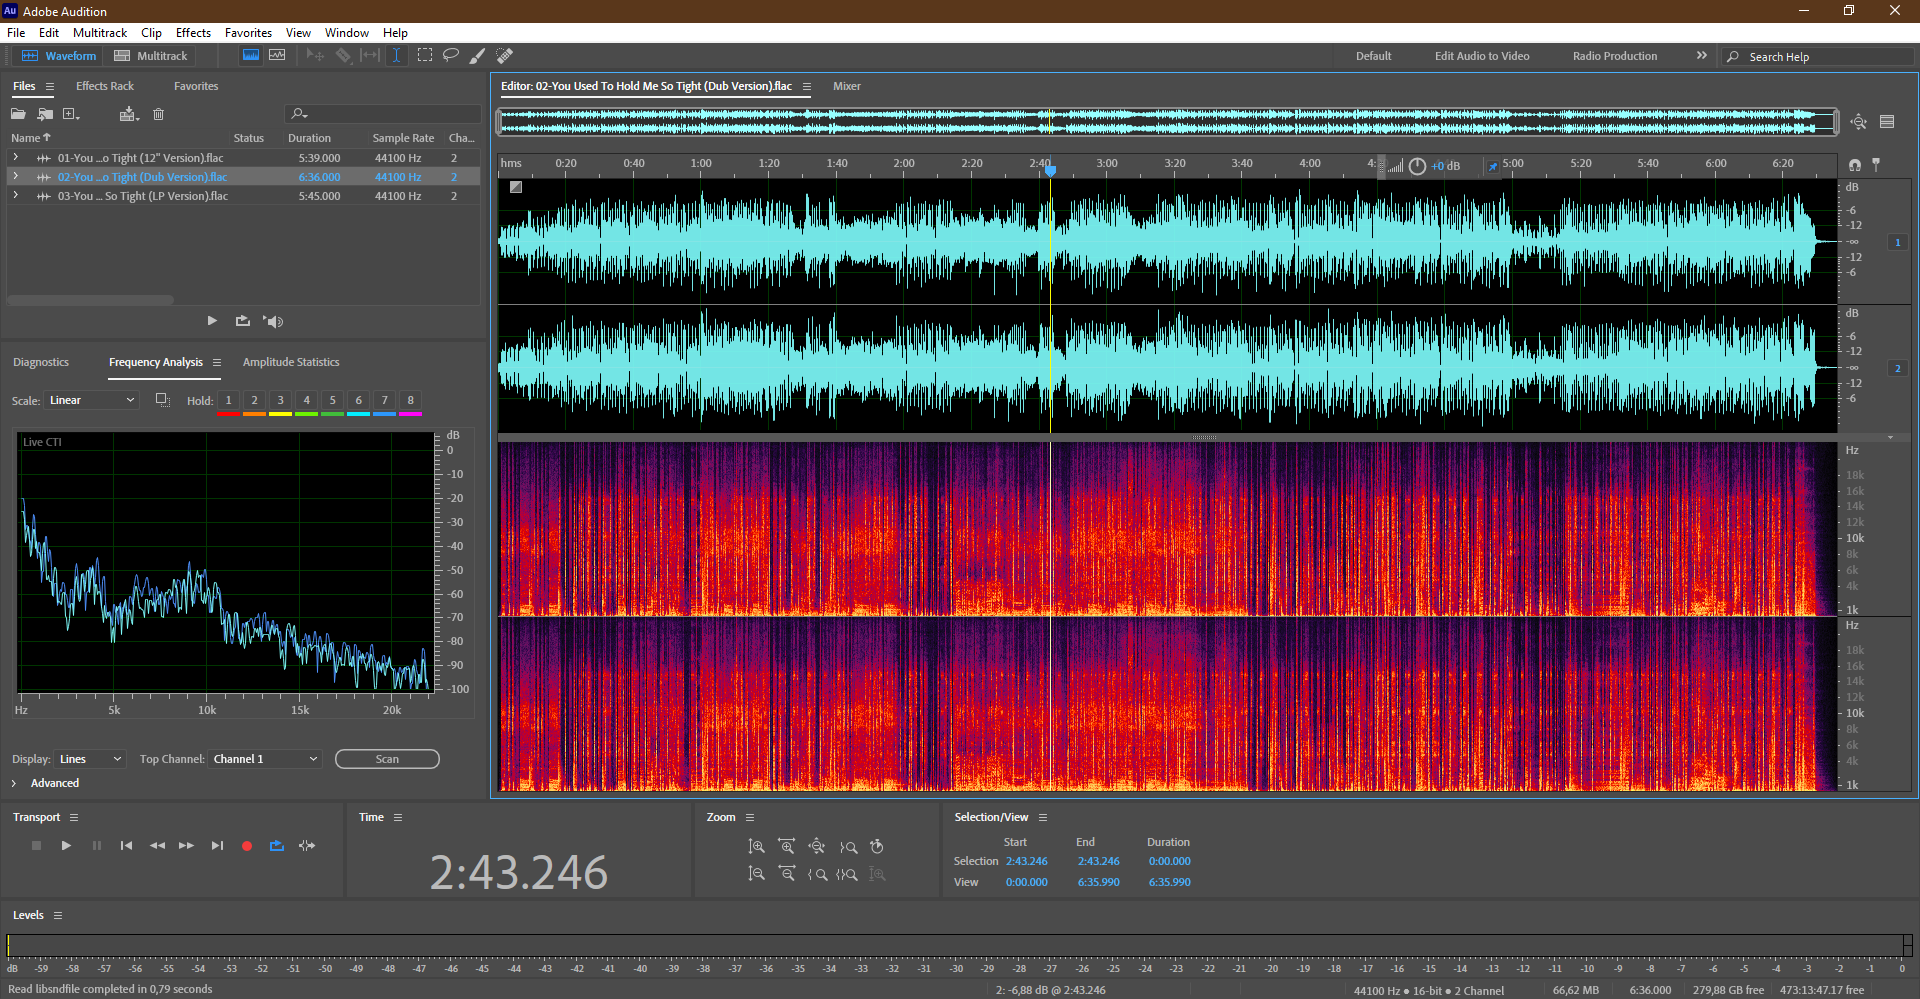Open File icon in Files panel
Image resolution: width=1920 pixels, height=999 pixels.
pyautogui.click(x=18, y=114)
